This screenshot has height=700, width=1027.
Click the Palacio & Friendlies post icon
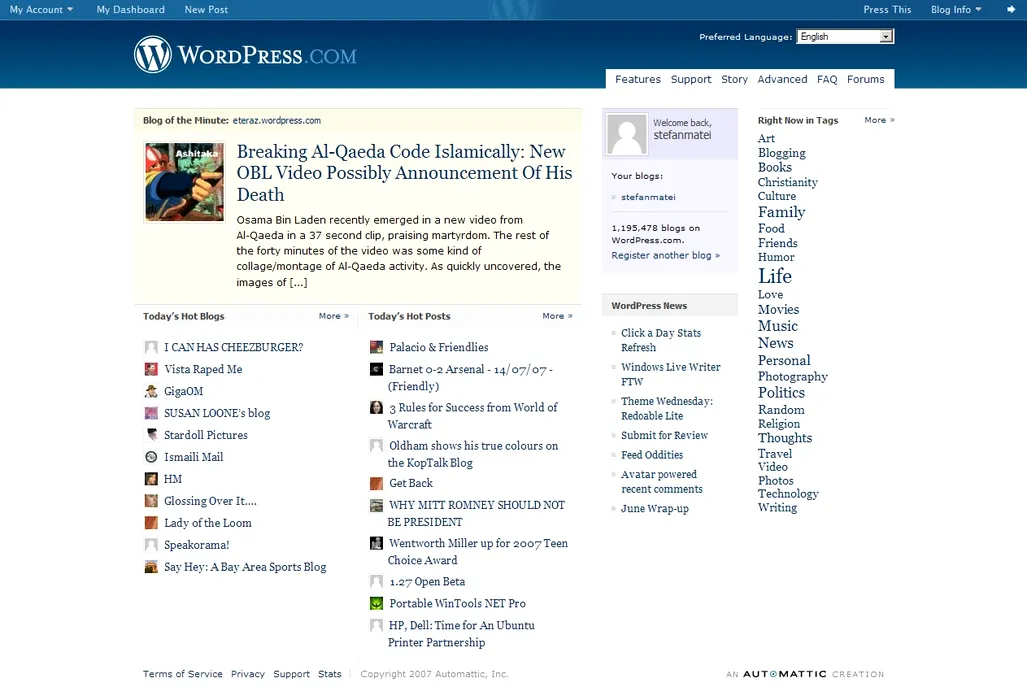[x=377, y=347]
